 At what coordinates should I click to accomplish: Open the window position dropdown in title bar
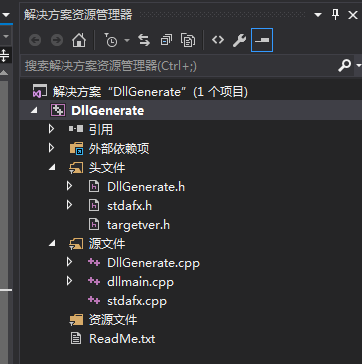pos(318,15)
